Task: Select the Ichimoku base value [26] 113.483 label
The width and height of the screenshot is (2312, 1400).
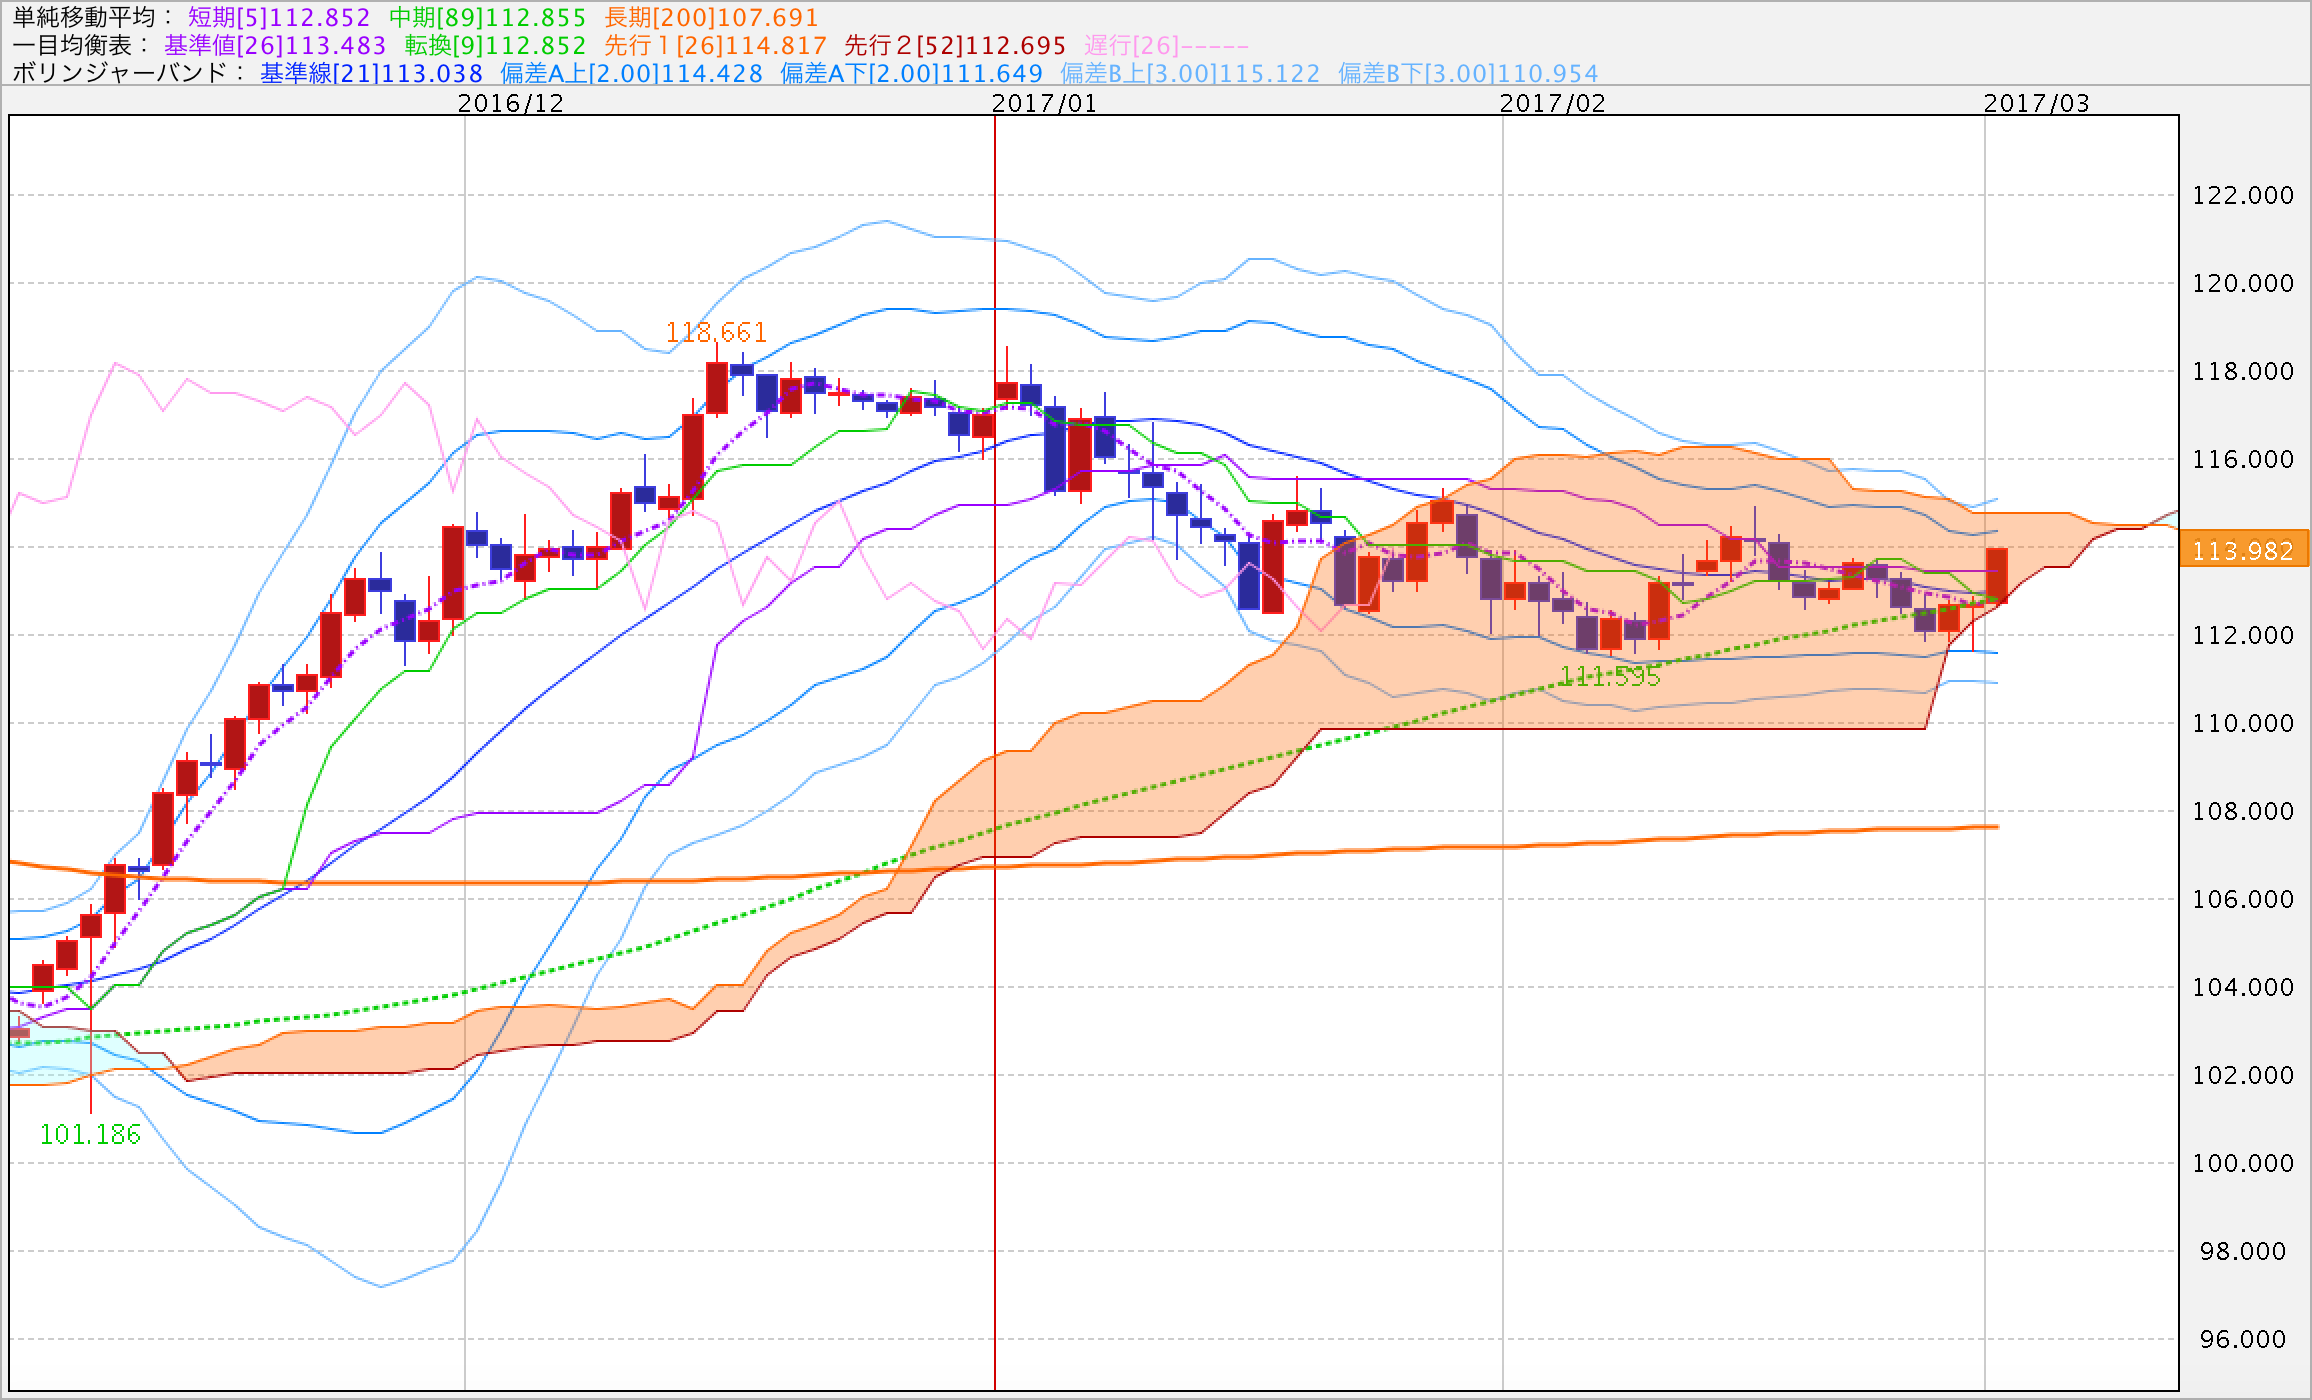Action: [275, 46]
